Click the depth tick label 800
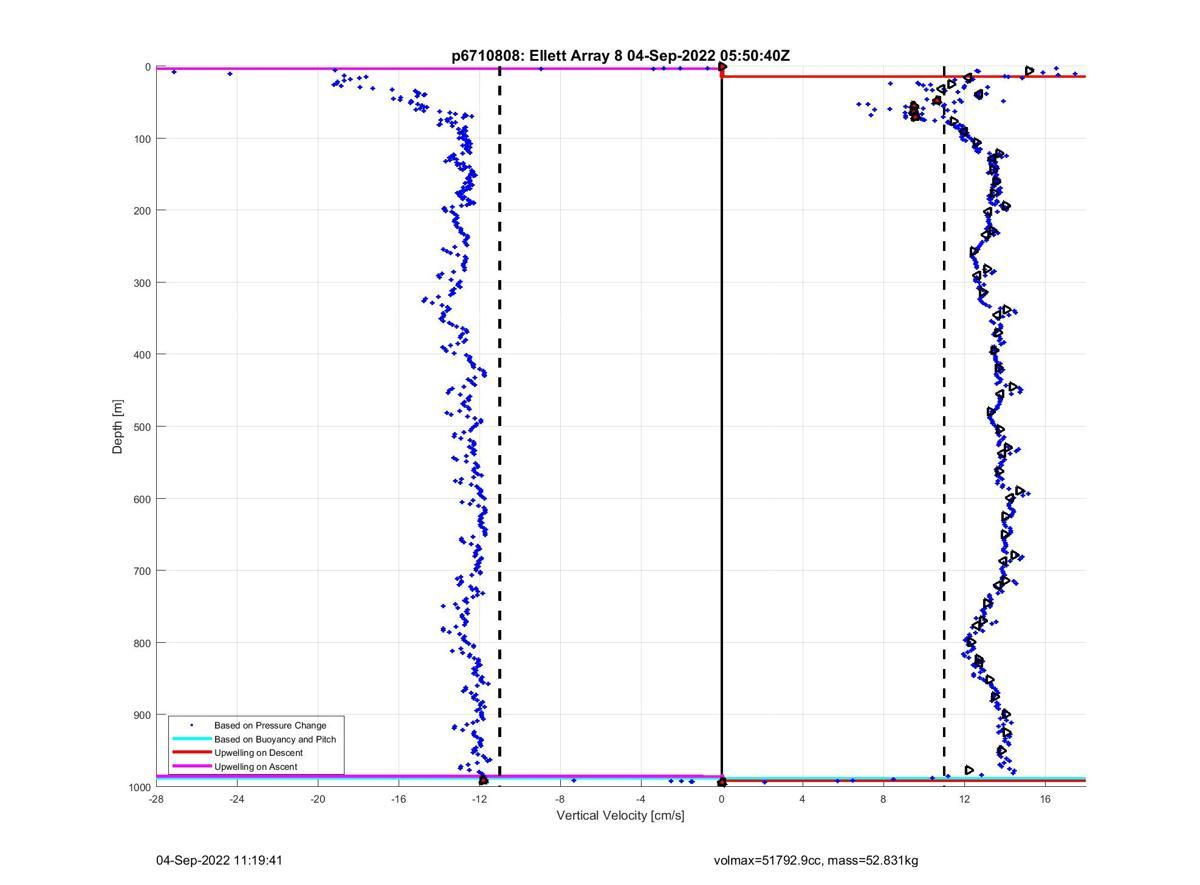The image size is (1200, 885). click(142, 643)
